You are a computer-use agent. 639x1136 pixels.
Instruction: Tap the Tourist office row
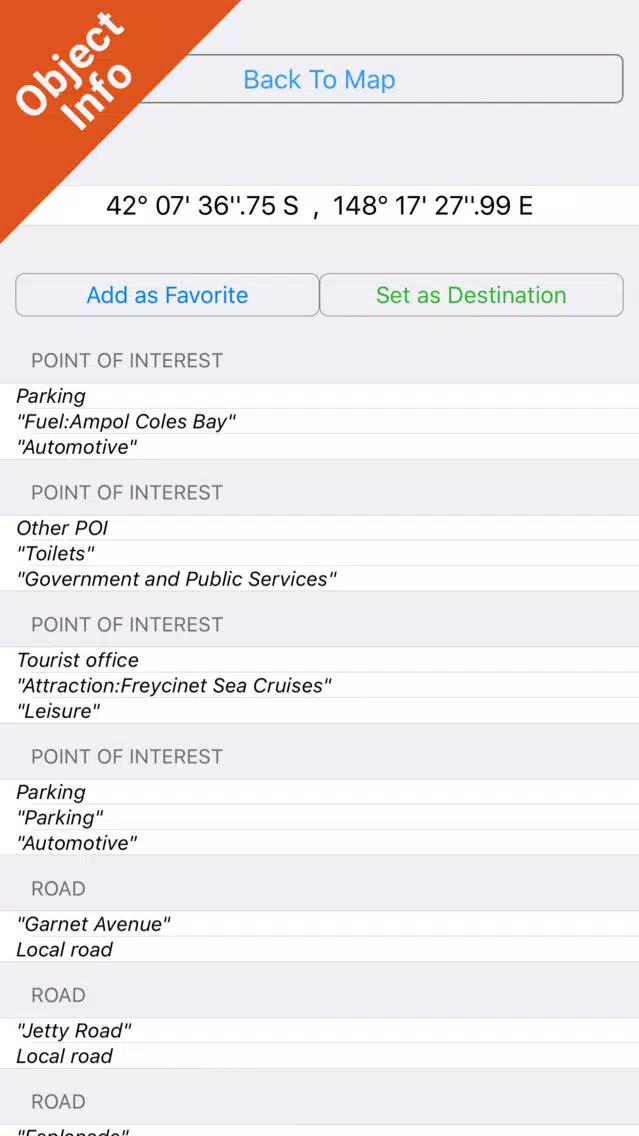[x=320, y=660]
